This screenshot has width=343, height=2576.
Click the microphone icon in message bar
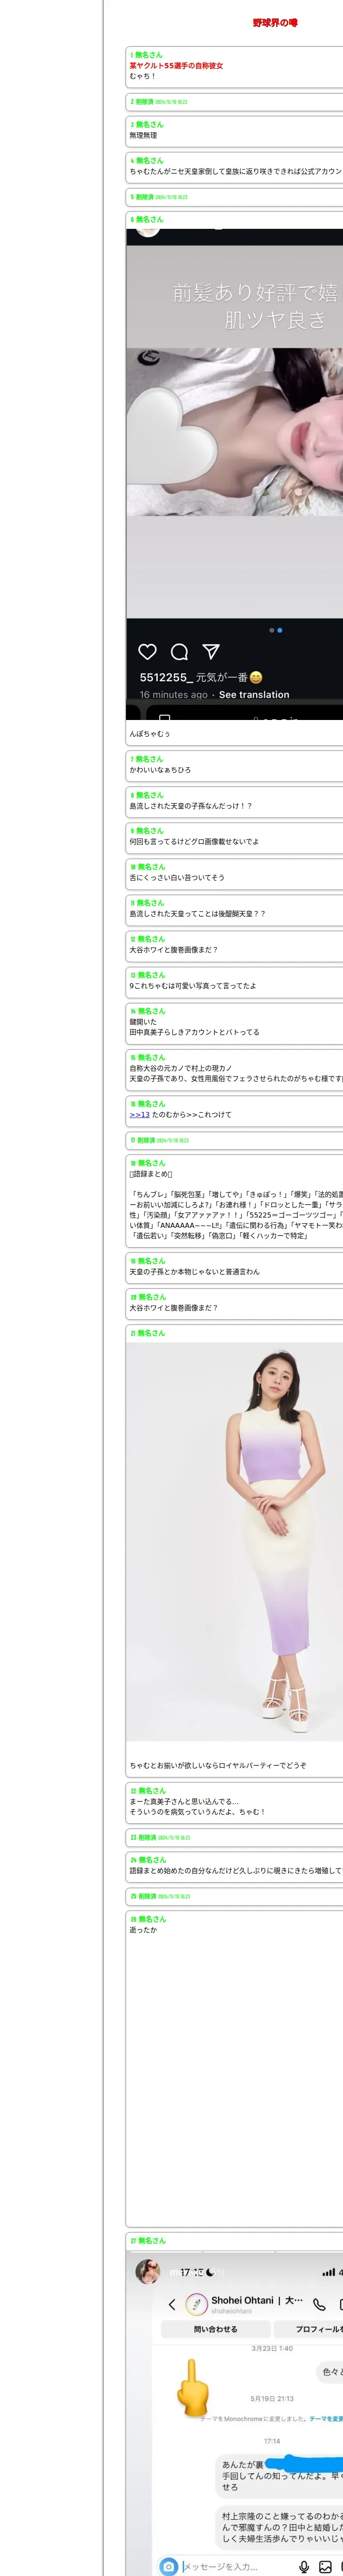304,2566
